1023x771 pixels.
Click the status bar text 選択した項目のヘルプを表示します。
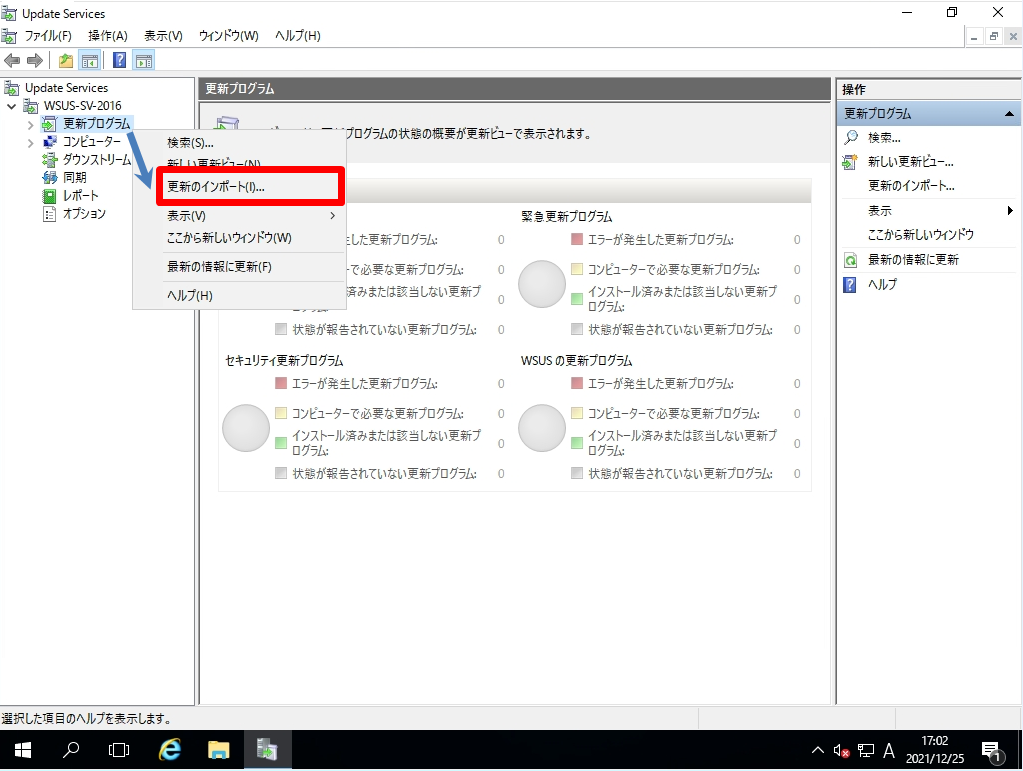point(87,719)
